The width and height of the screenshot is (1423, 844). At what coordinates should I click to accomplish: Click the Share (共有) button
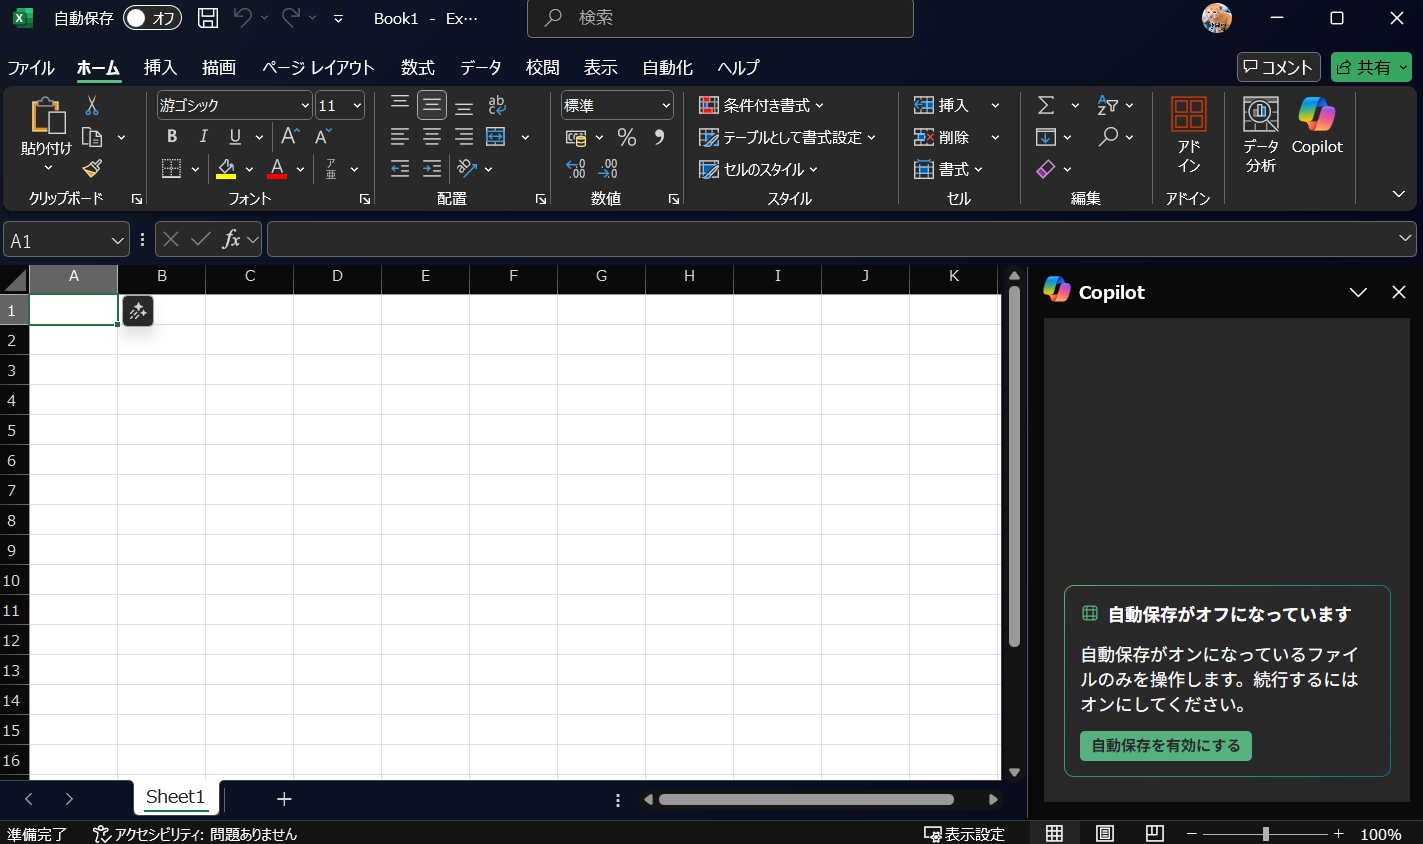tap(1371, 67)
